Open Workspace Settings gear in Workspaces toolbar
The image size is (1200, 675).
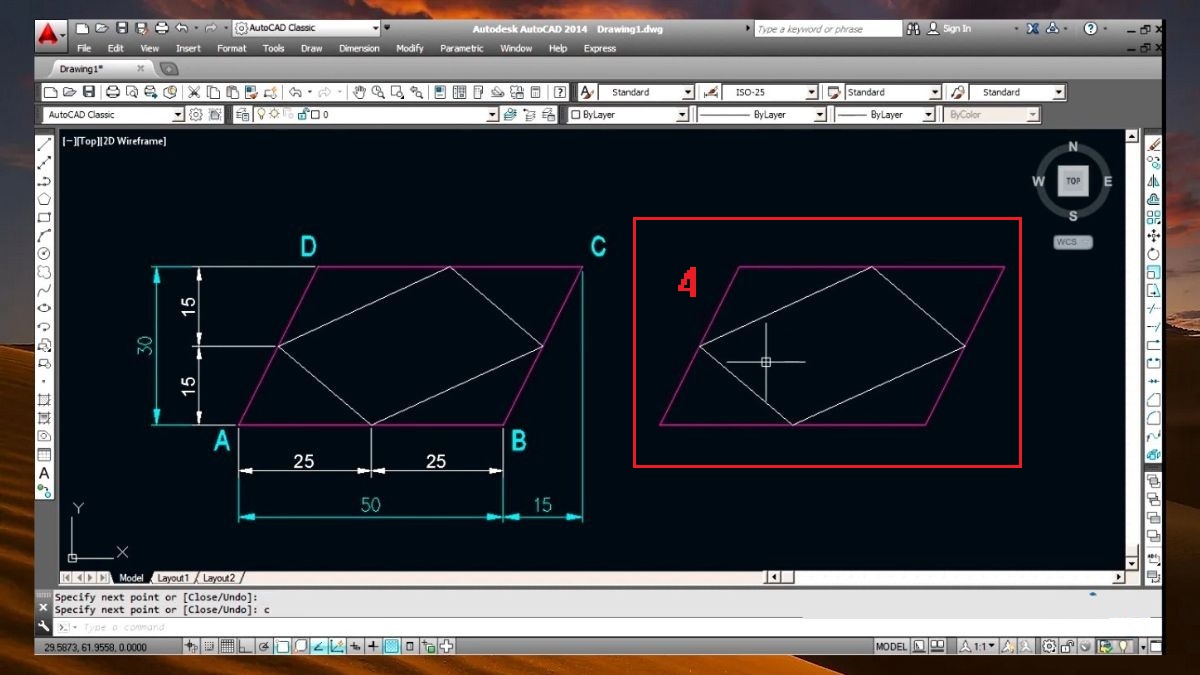tap(196, 115)
